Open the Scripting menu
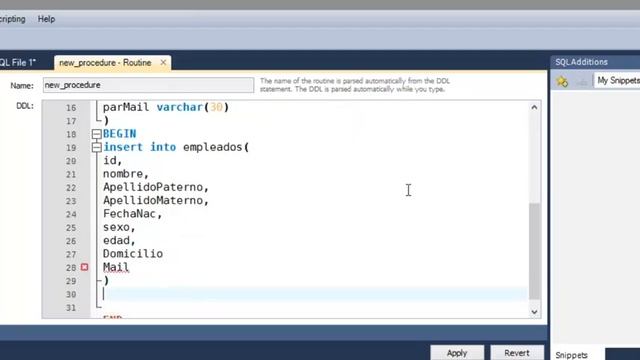The height and width of the screenshot is (360, 640). [12, 19]
